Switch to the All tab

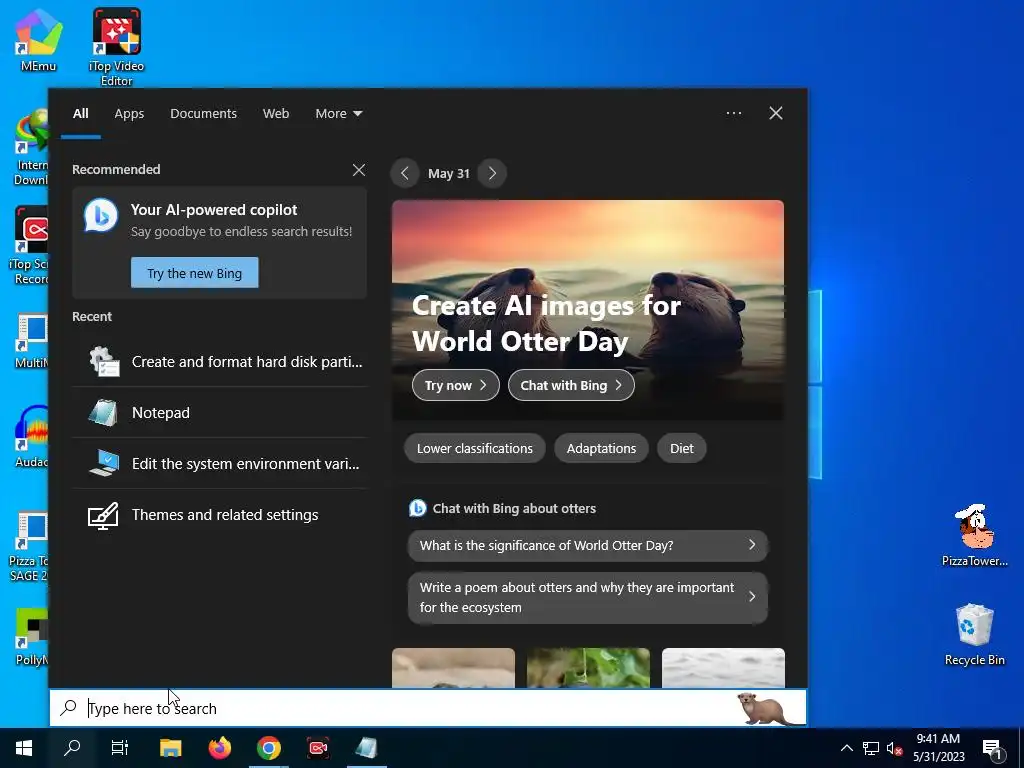80,114
